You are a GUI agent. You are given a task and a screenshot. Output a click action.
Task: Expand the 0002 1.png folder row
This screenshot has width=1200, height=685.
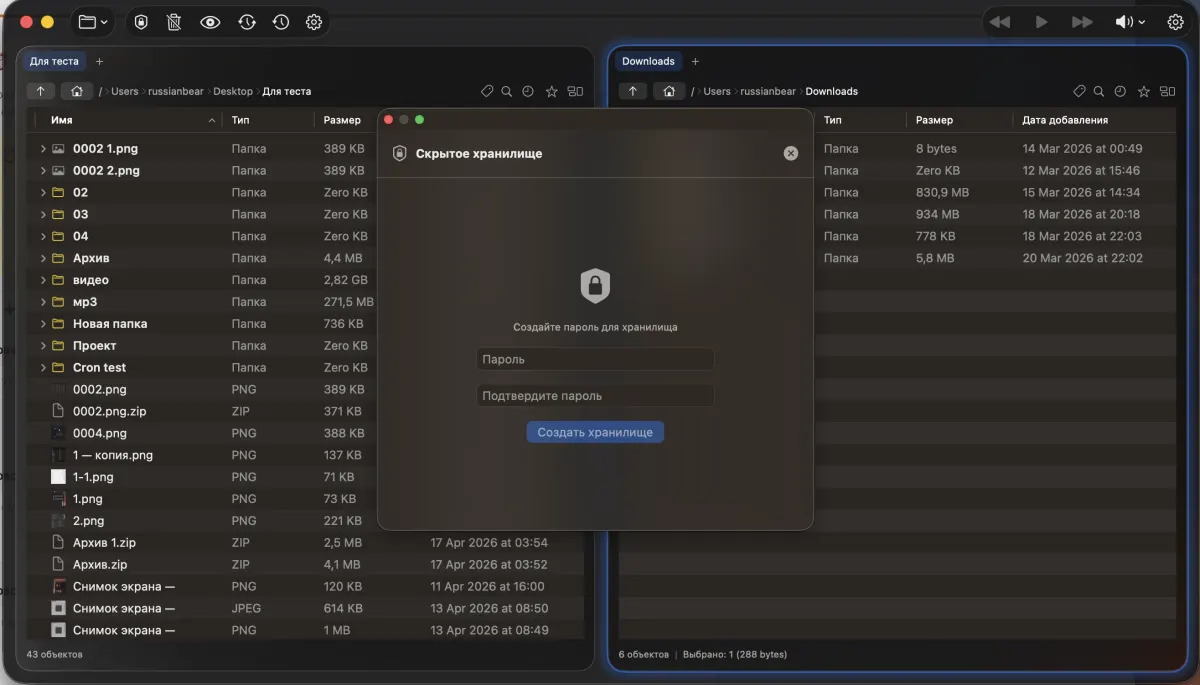pyautogui.click(x=43, y=148)
